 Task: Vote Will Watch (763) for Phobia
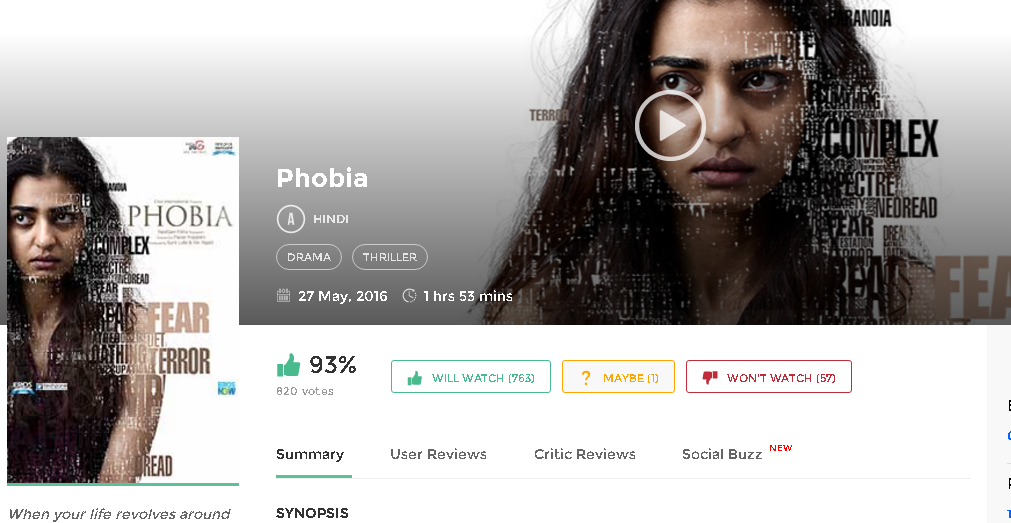(471, 377)
